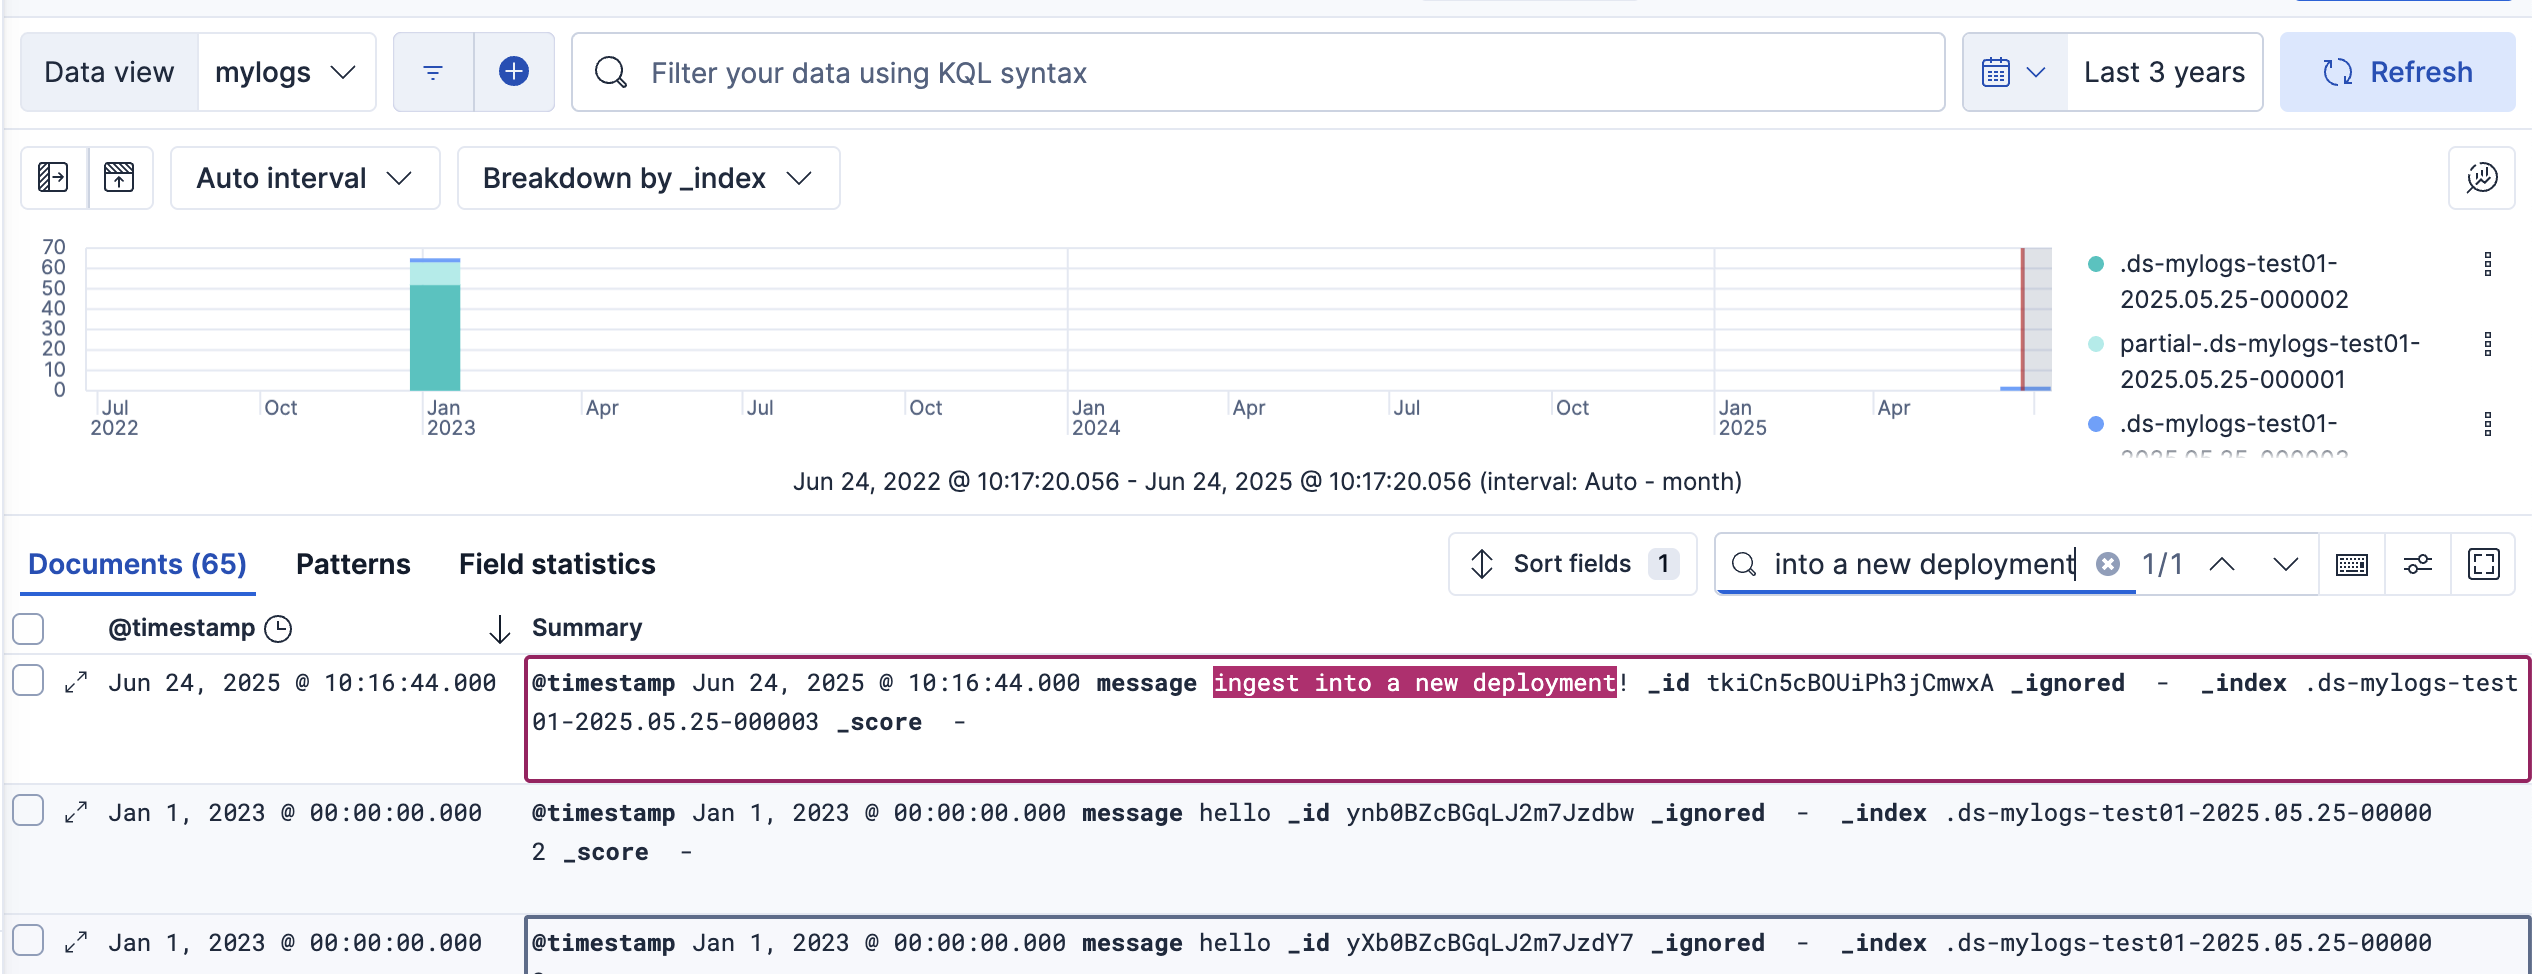Viewport: 2532px width, 974px height.
Task: Expand the last visible Jan 1, 2023 document
Action: pyautogui.click(x=76, y=942)
